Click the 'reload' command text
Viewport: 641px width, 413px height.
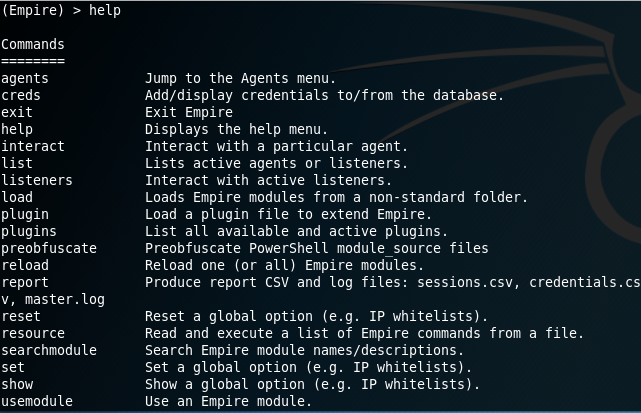25,265
